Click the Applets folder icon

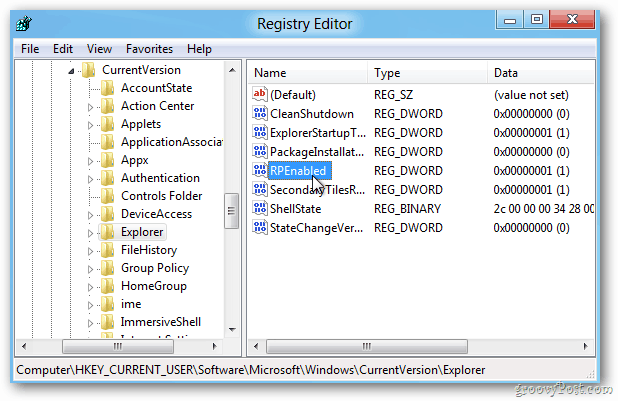click(x=107, y=124)
